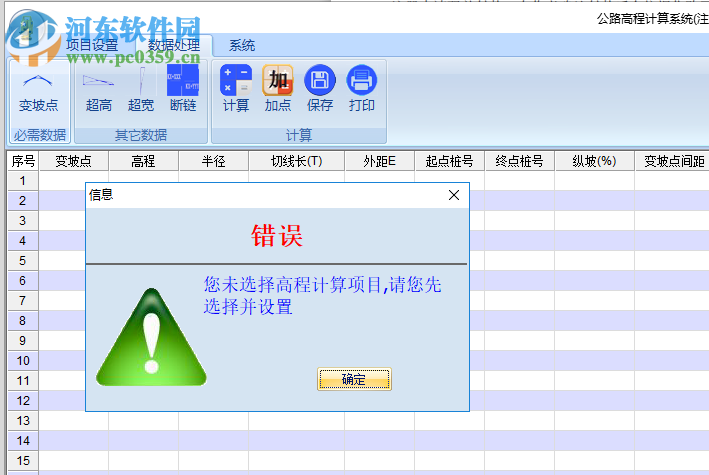The width and height of the screenshot is (709, 475).
Task: Click the 变坡点 column header
Action: click(74, 161)
